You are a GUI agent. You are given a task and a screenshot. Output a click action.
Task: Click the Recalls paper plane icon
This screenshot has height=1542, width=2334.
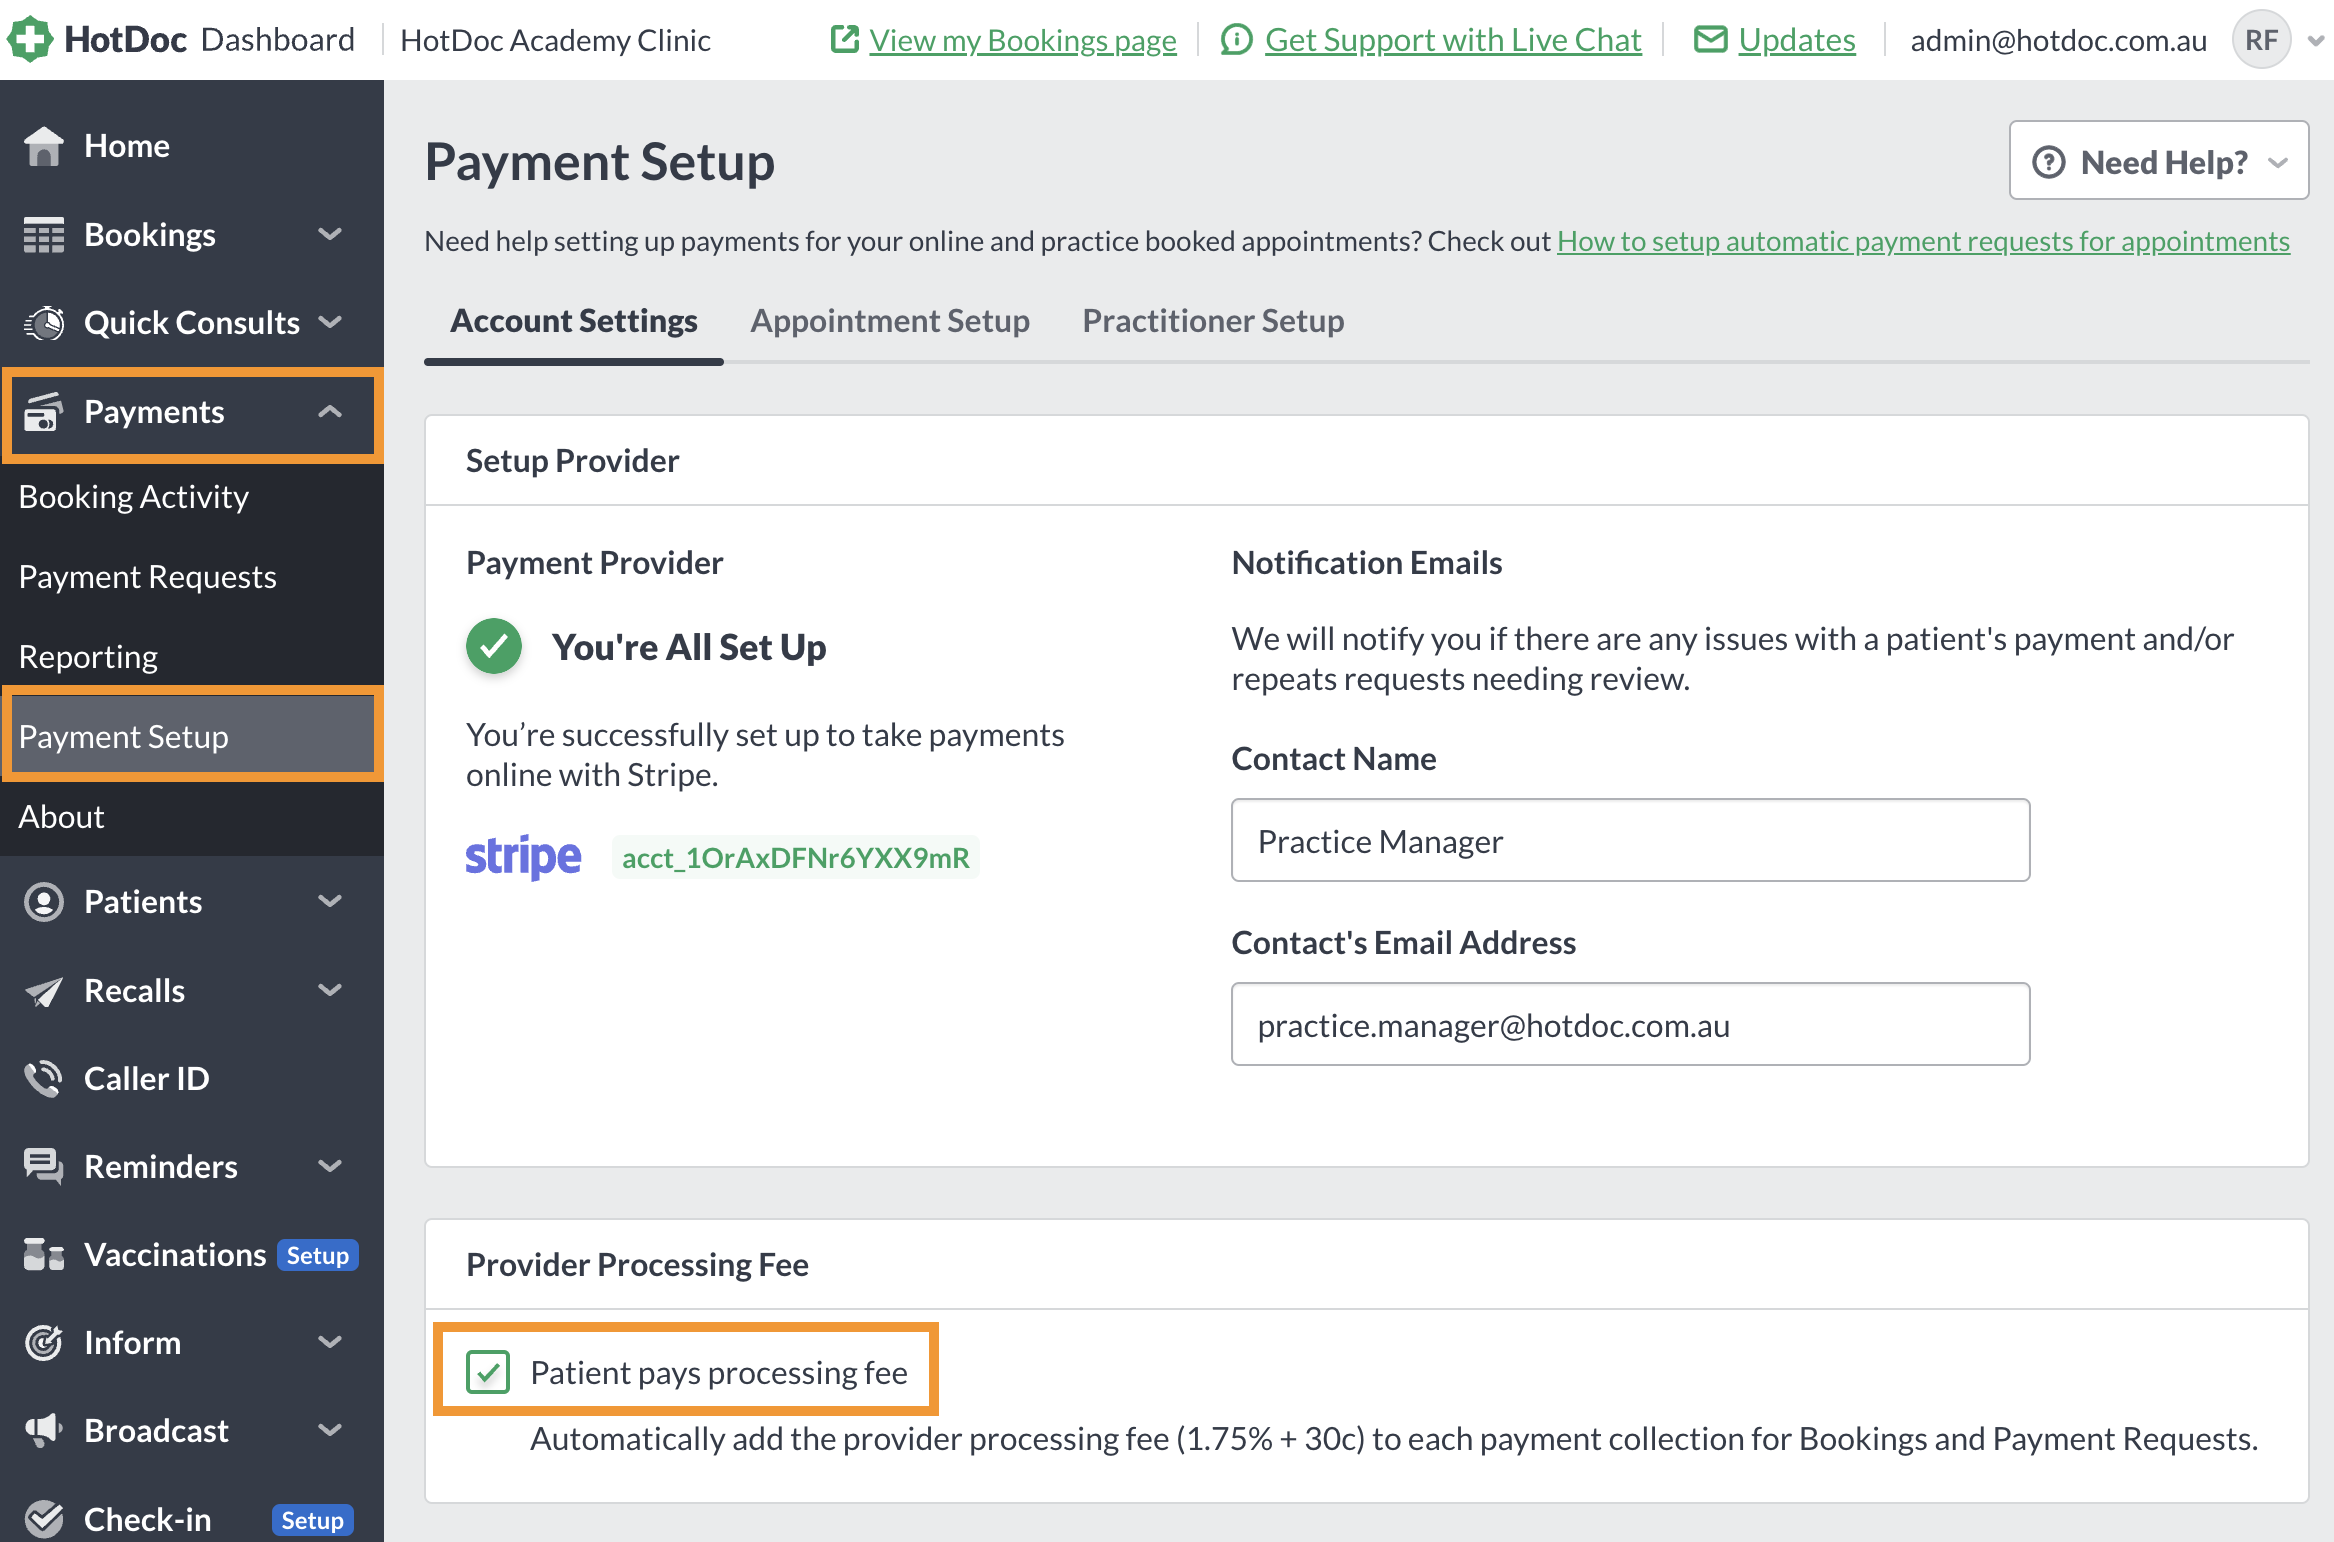coord(44,991)
